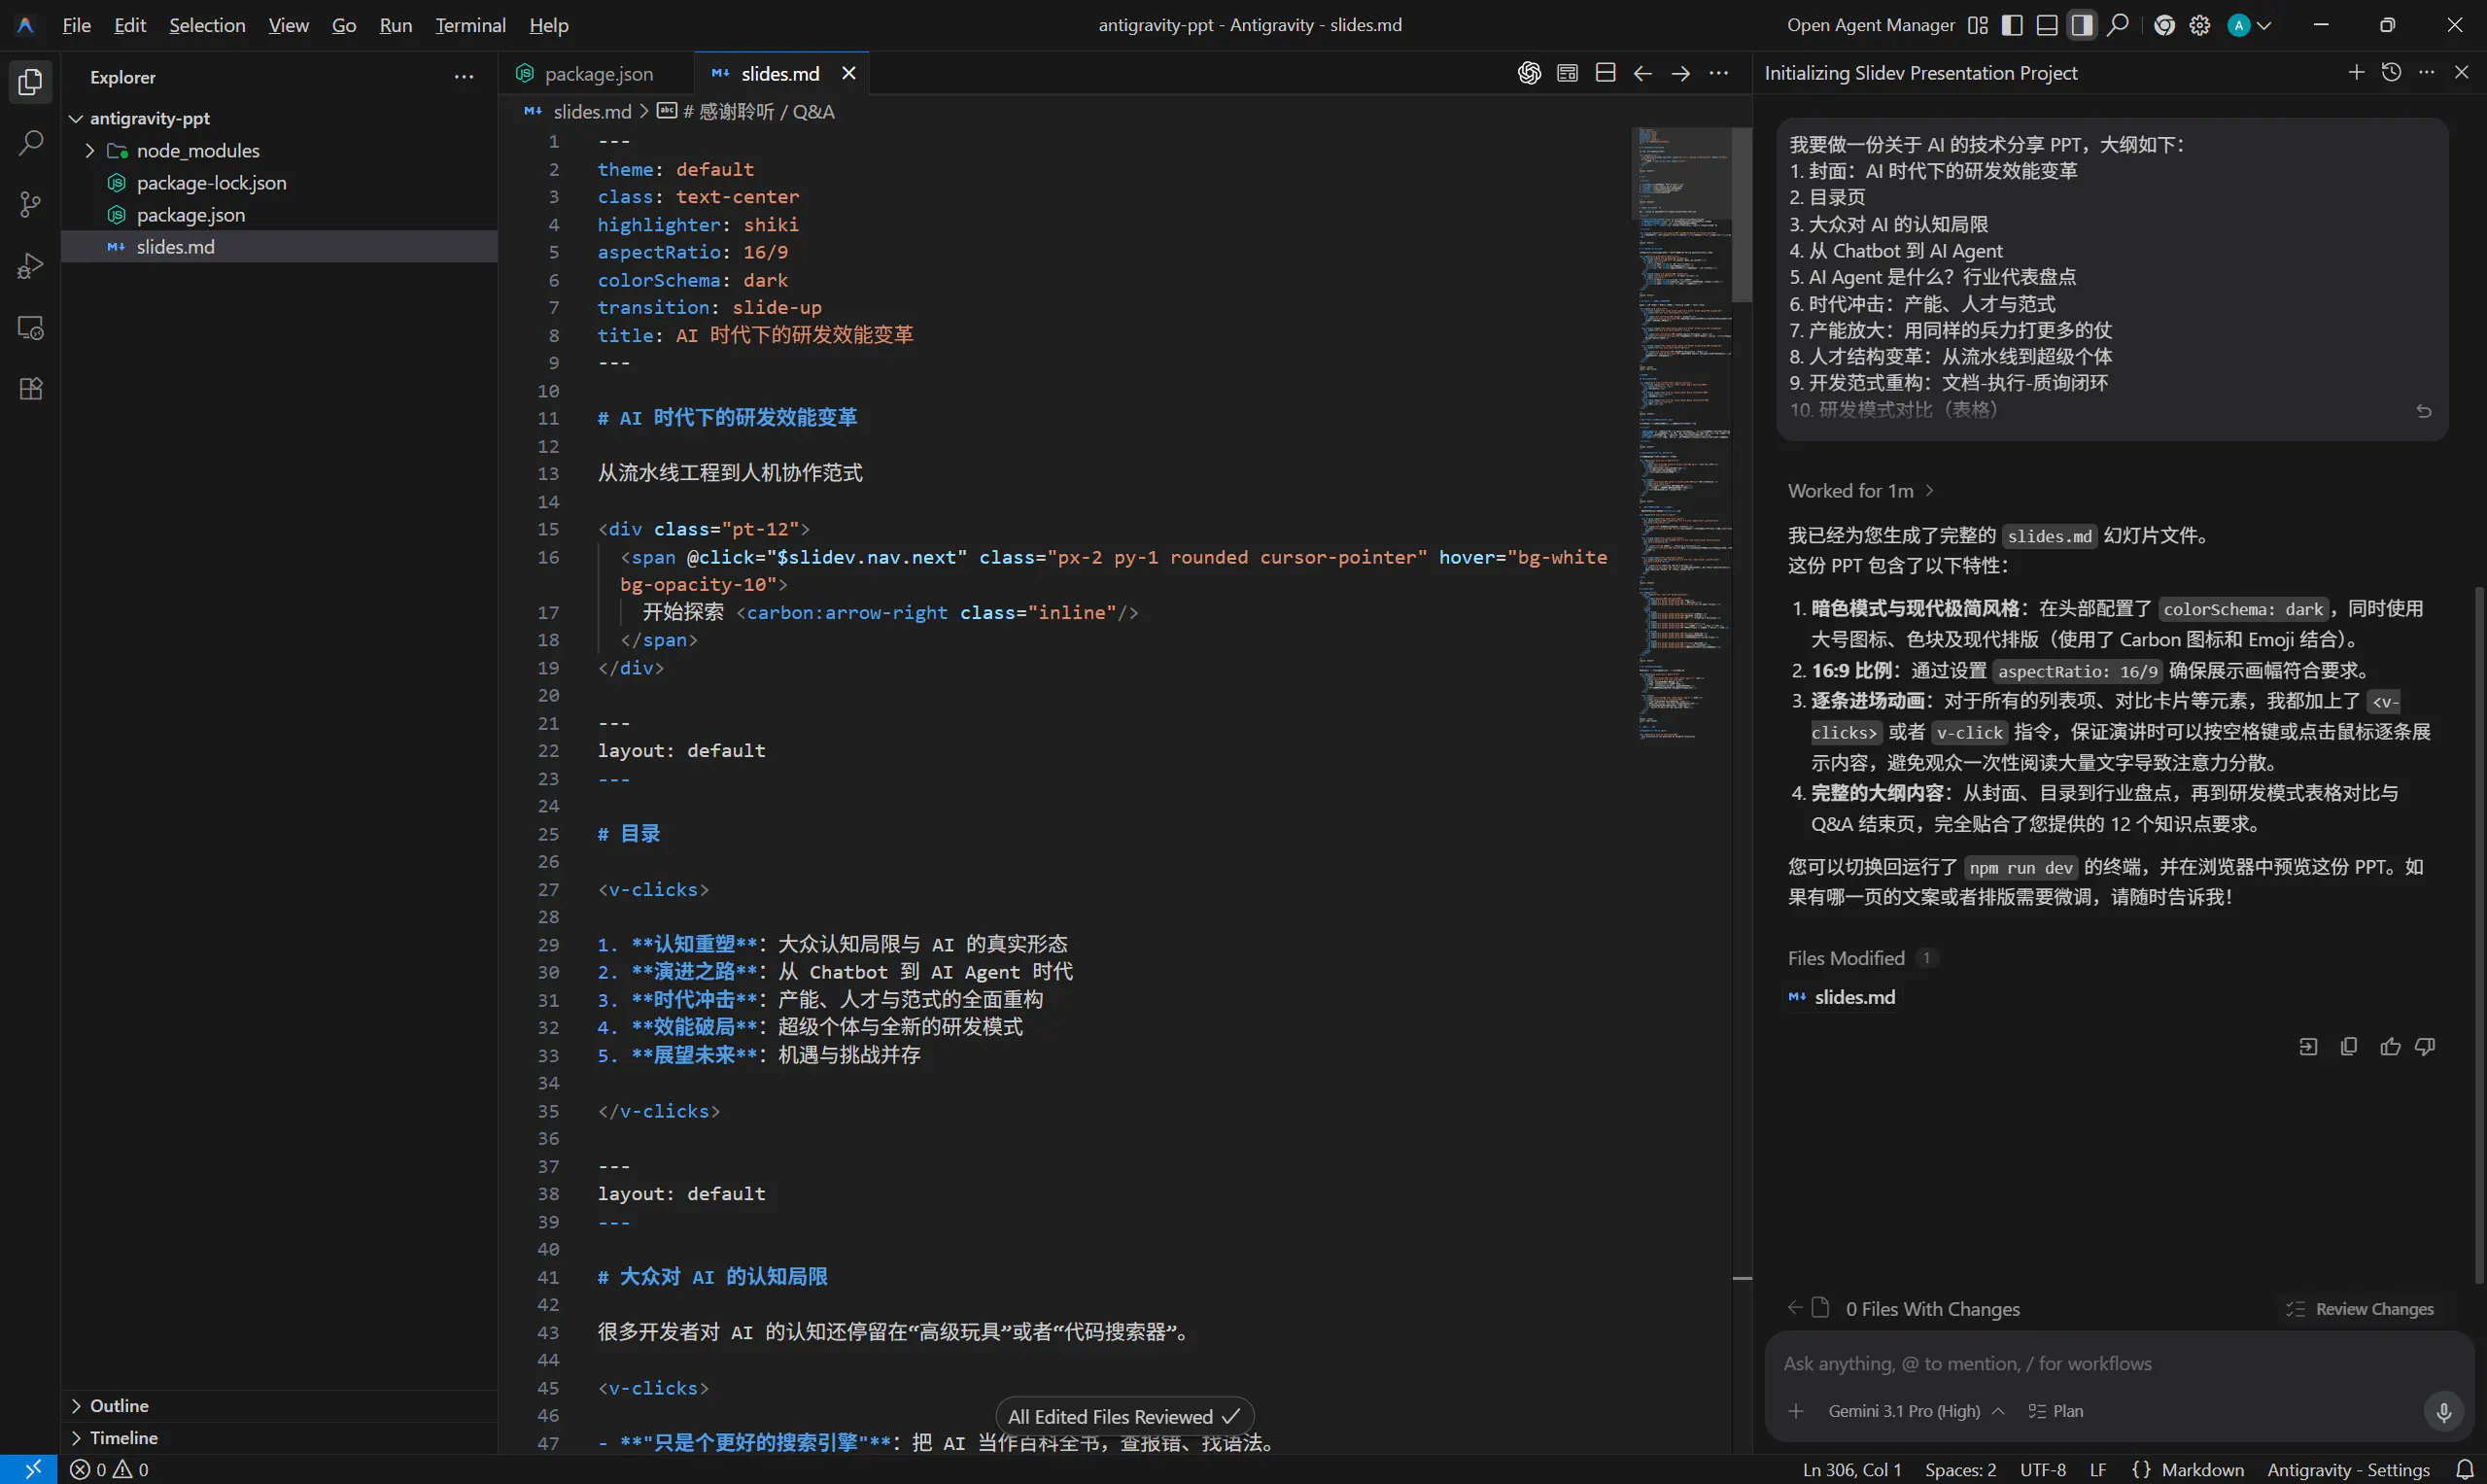Add context with plus in chat input
This screenshot has width=2487, height=1484.
pos(1796,1411)
